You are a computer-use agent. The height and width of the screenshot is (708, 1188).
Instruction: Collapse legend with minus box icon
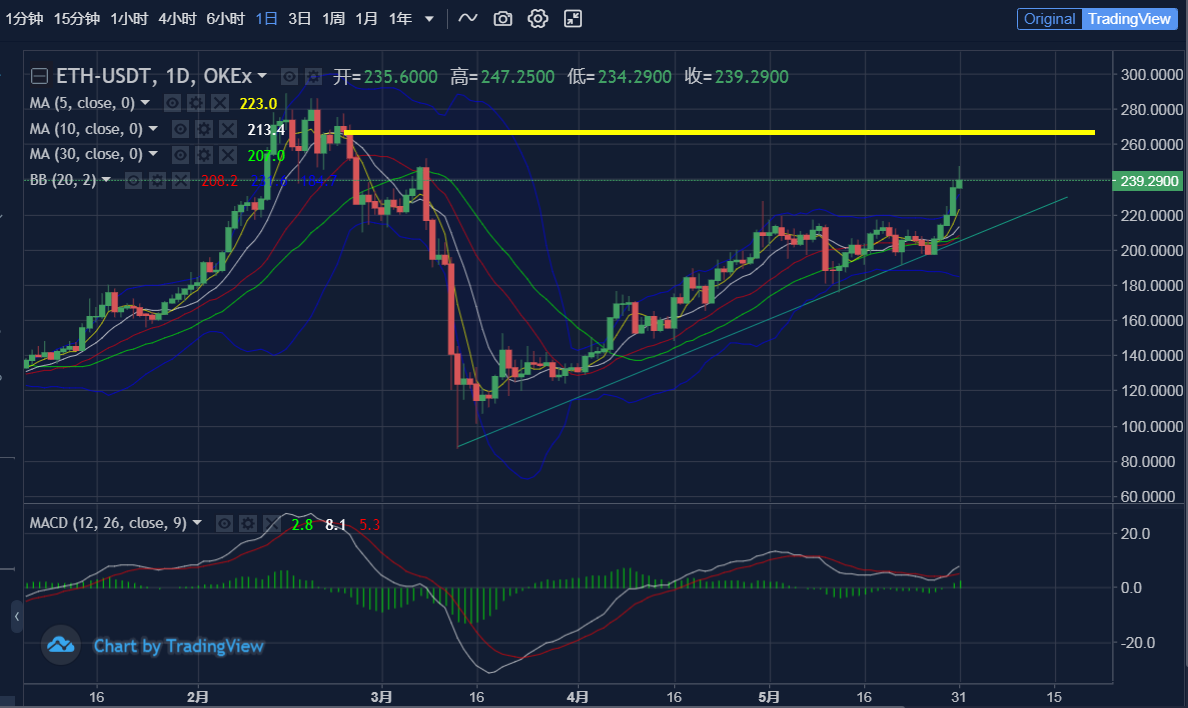tap(39, 76)
